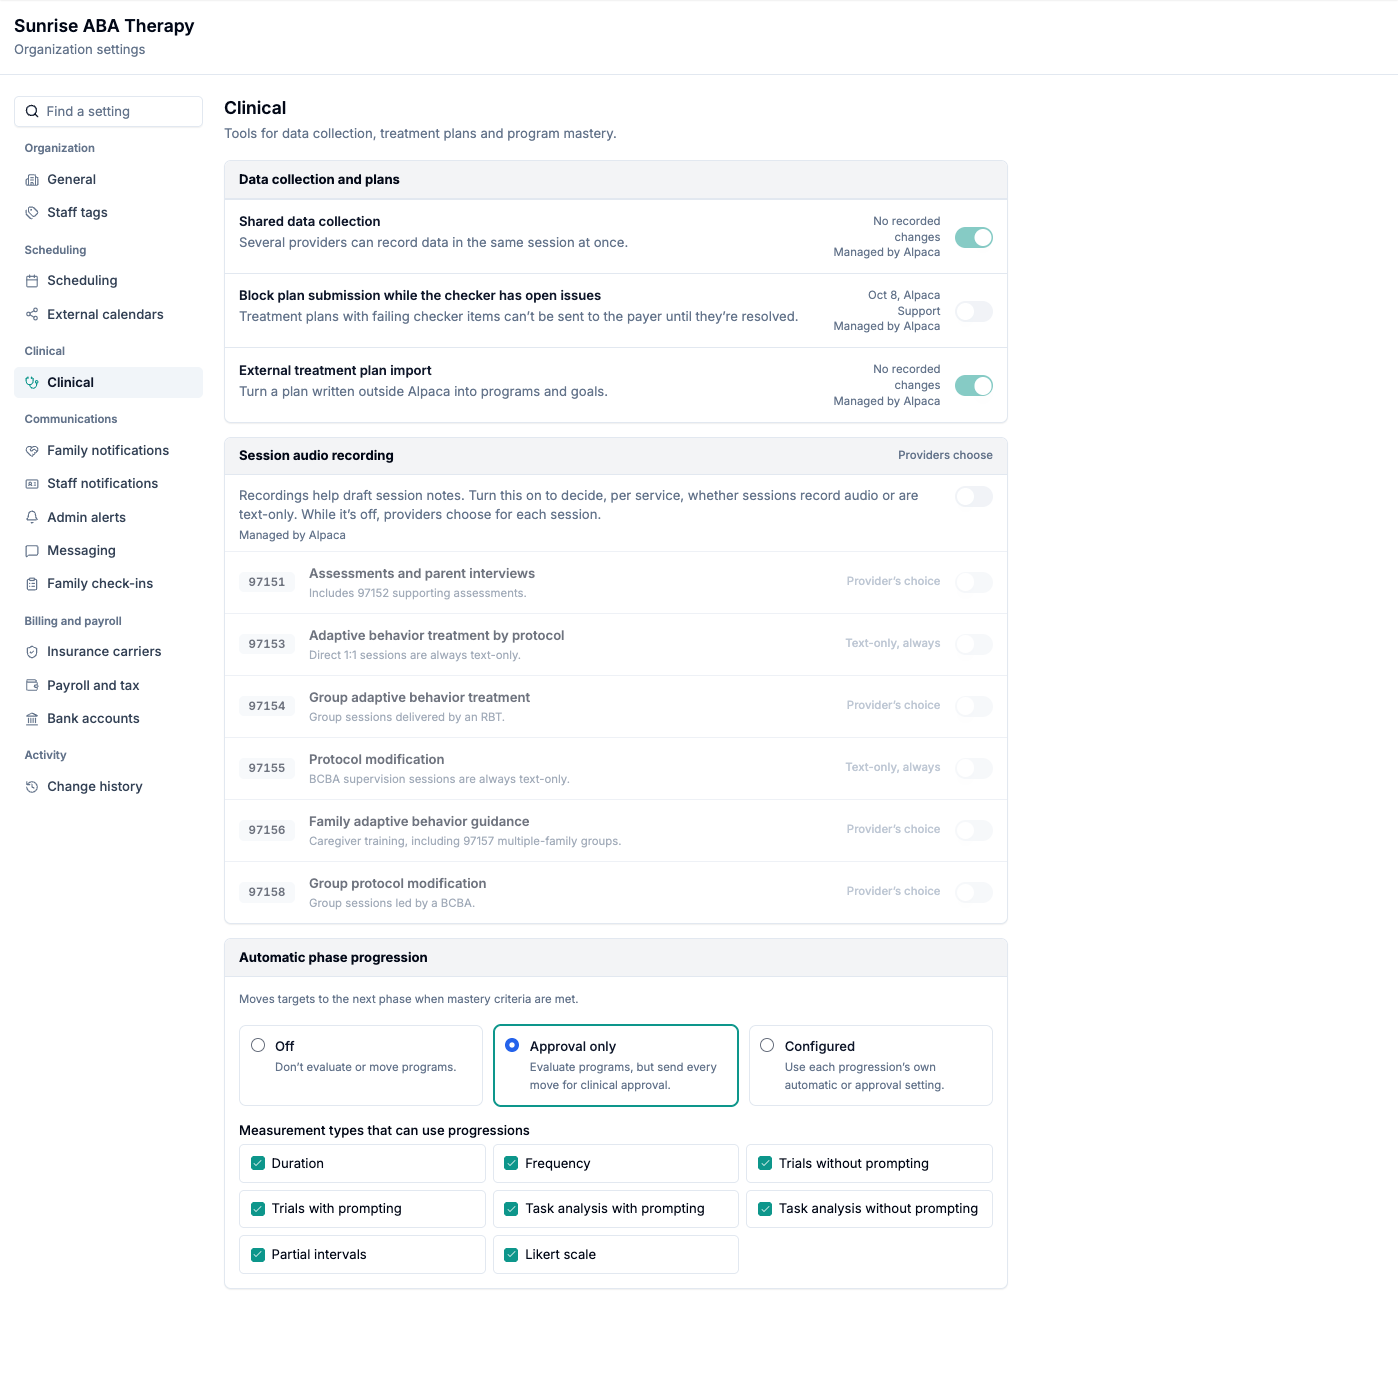The image size is (1398, 1373).
Task: Click the Staff tags tag icon
Action: (32, 213)
